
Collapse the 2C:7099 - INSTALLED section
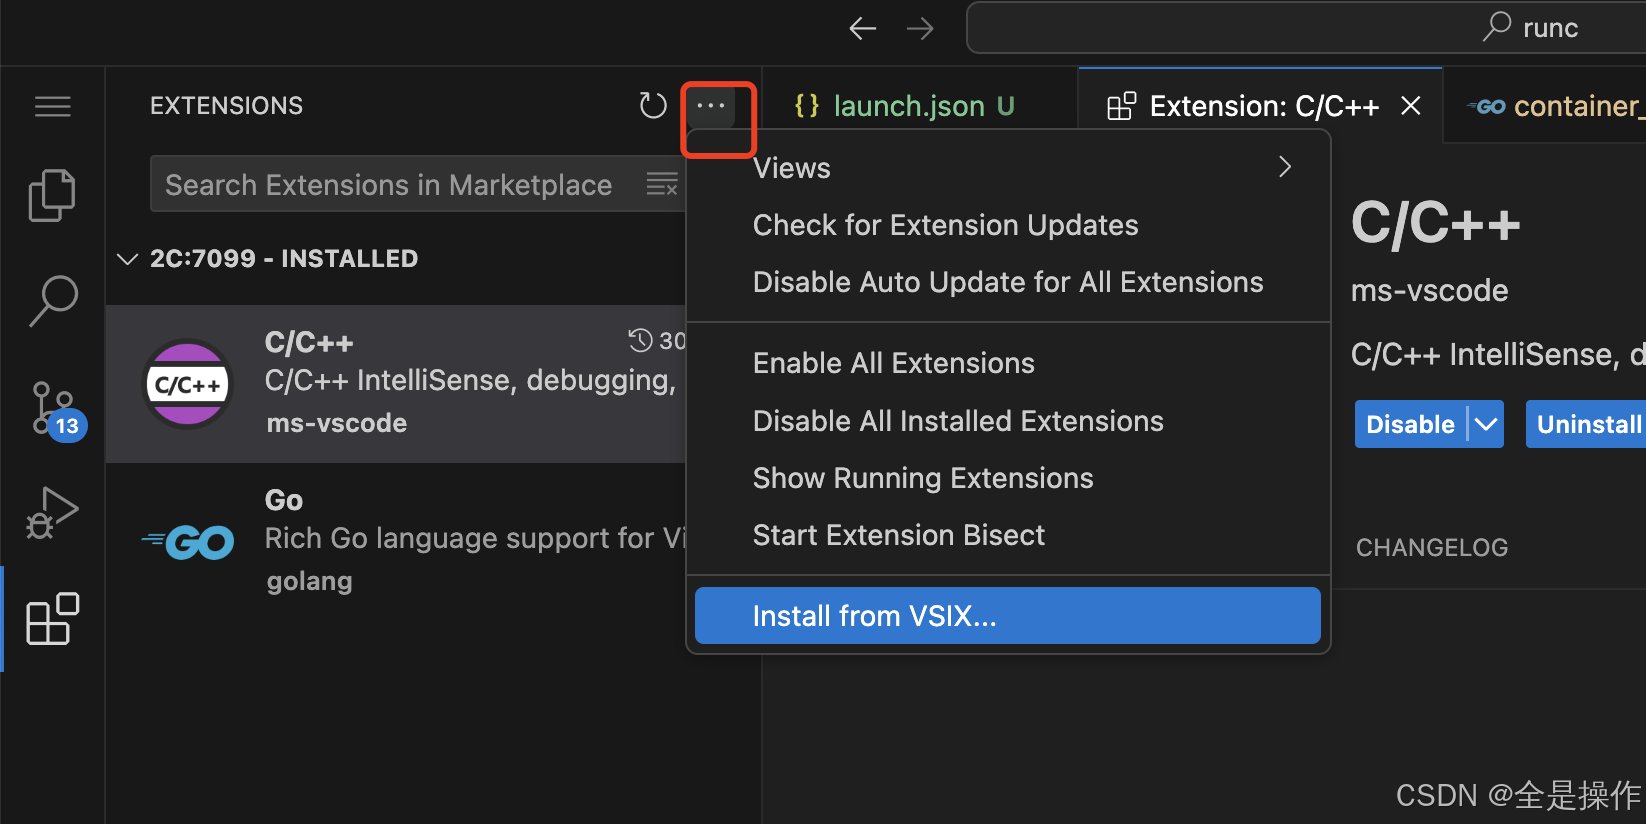(x=127, y=259)
